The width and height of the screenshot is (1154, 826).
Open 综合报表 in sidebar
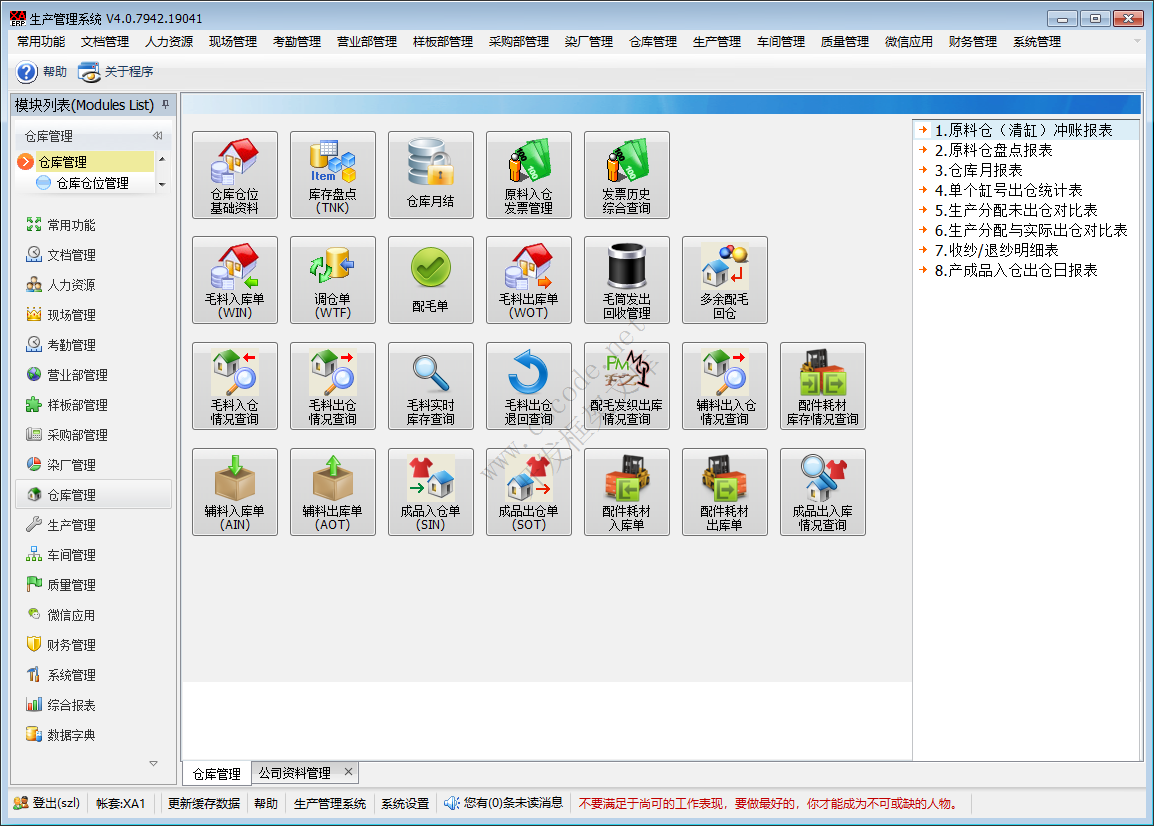tap(71, 705)
